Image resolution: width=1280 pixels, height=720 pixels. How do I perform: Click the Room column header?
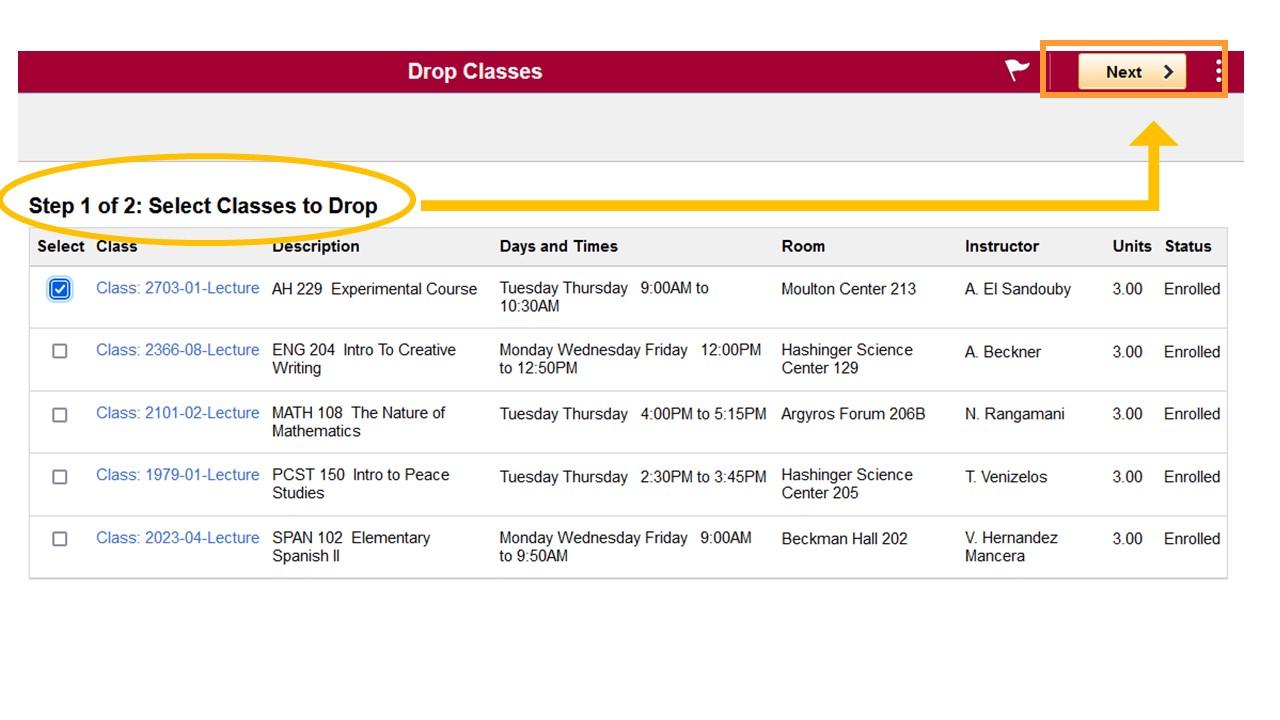tap(803, 246)
